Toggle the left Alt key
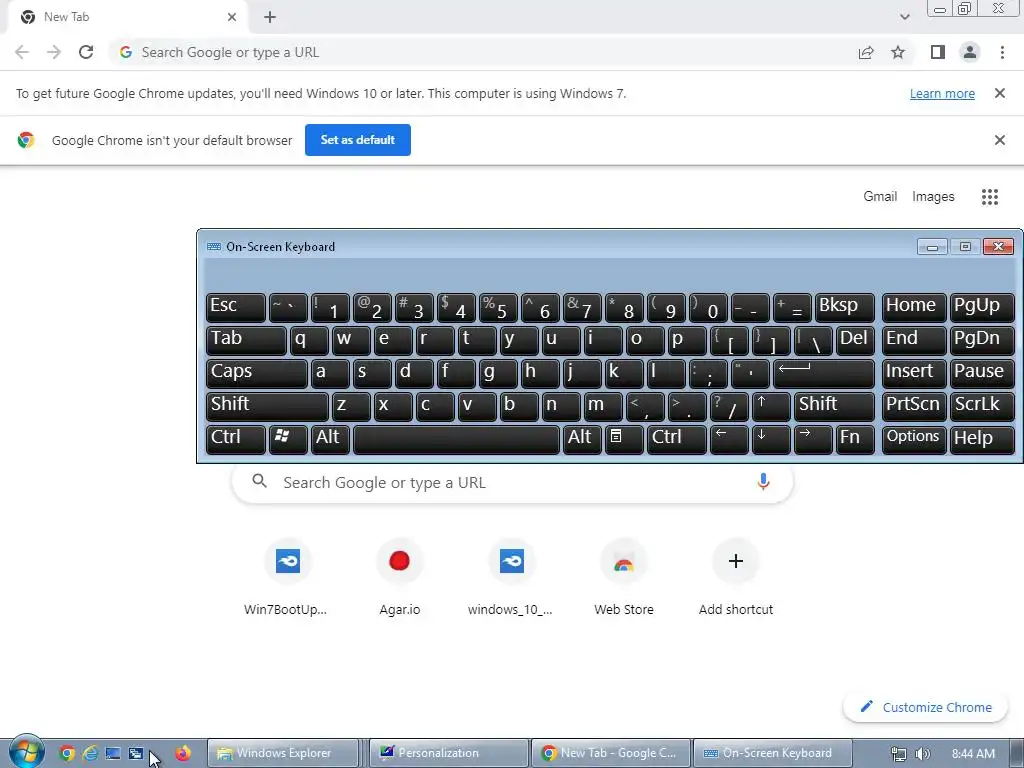The image size is (1024, 768). pyautogui.click(x=330, y=438)
